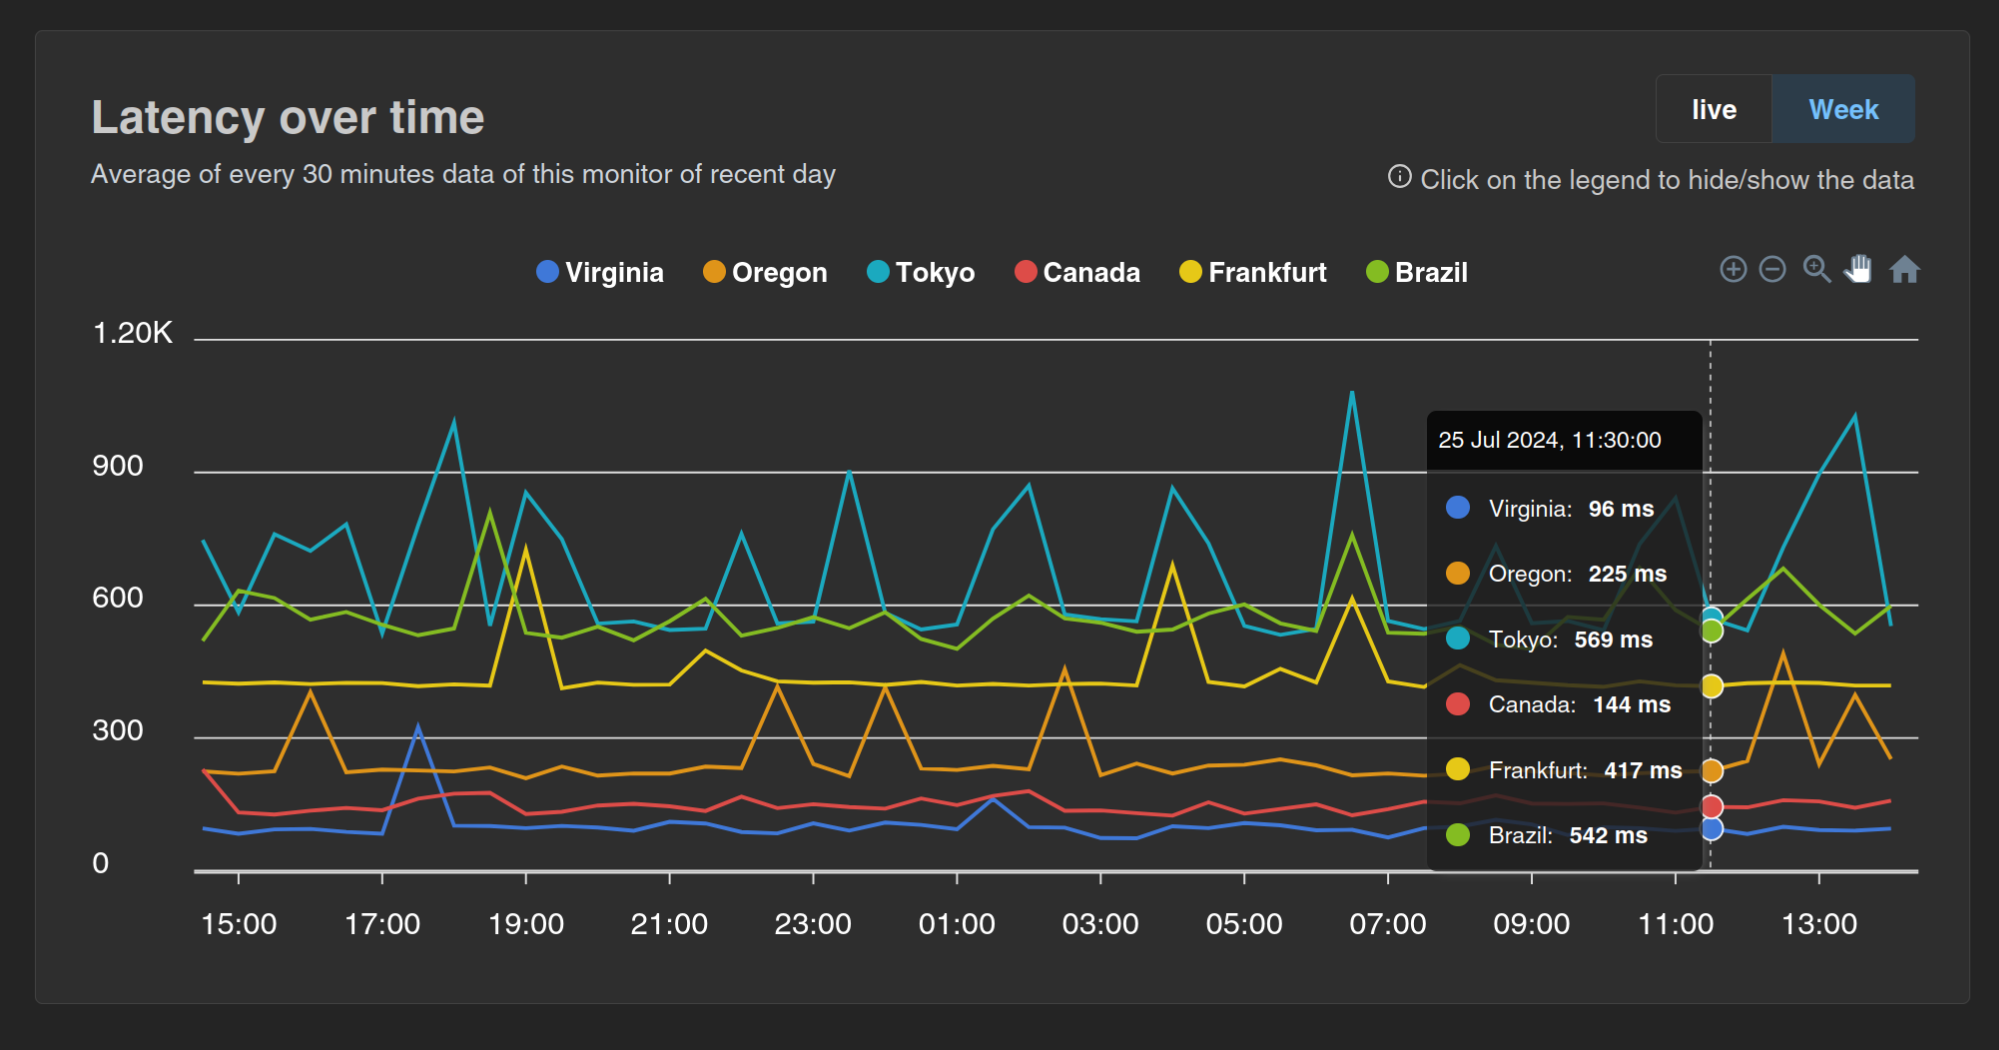1999x1050 pixels.
Task: Click the Frankfurt 417 ms tooltip row
Action: point(1564,770)
